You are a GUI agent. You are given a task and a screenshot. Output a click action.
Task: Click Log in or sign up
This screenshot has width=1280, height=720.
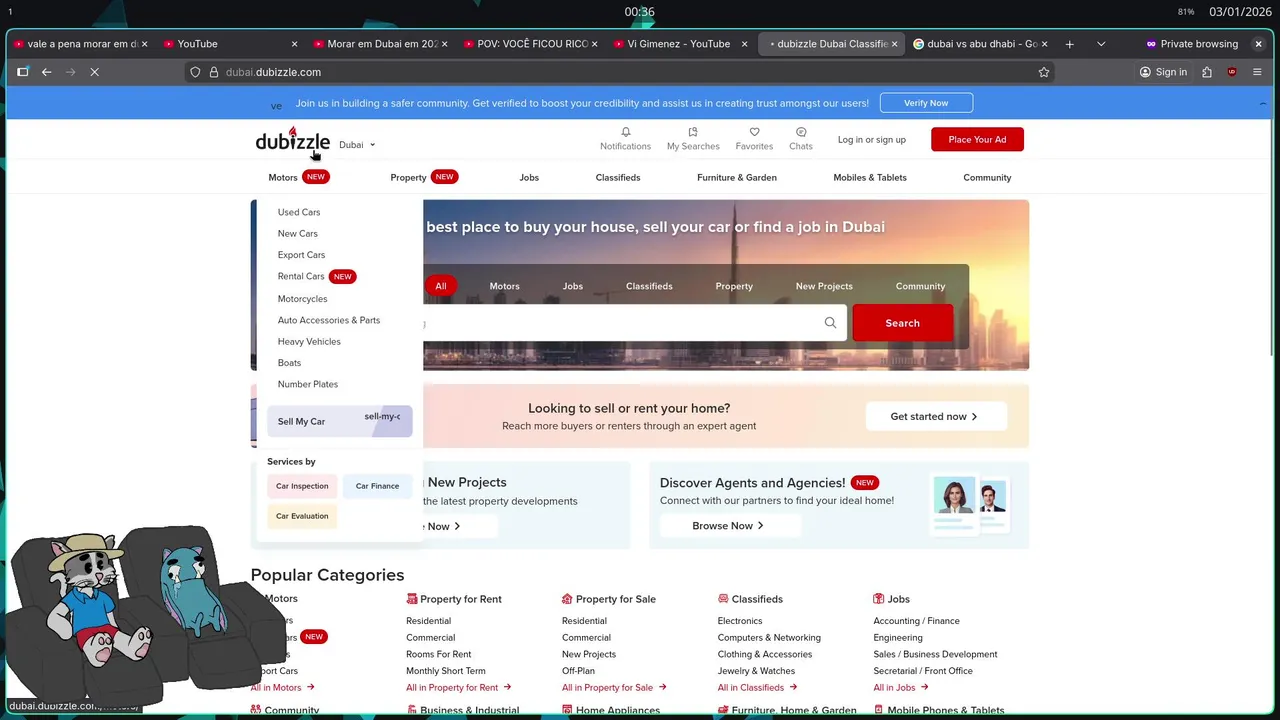click(872, 140)
